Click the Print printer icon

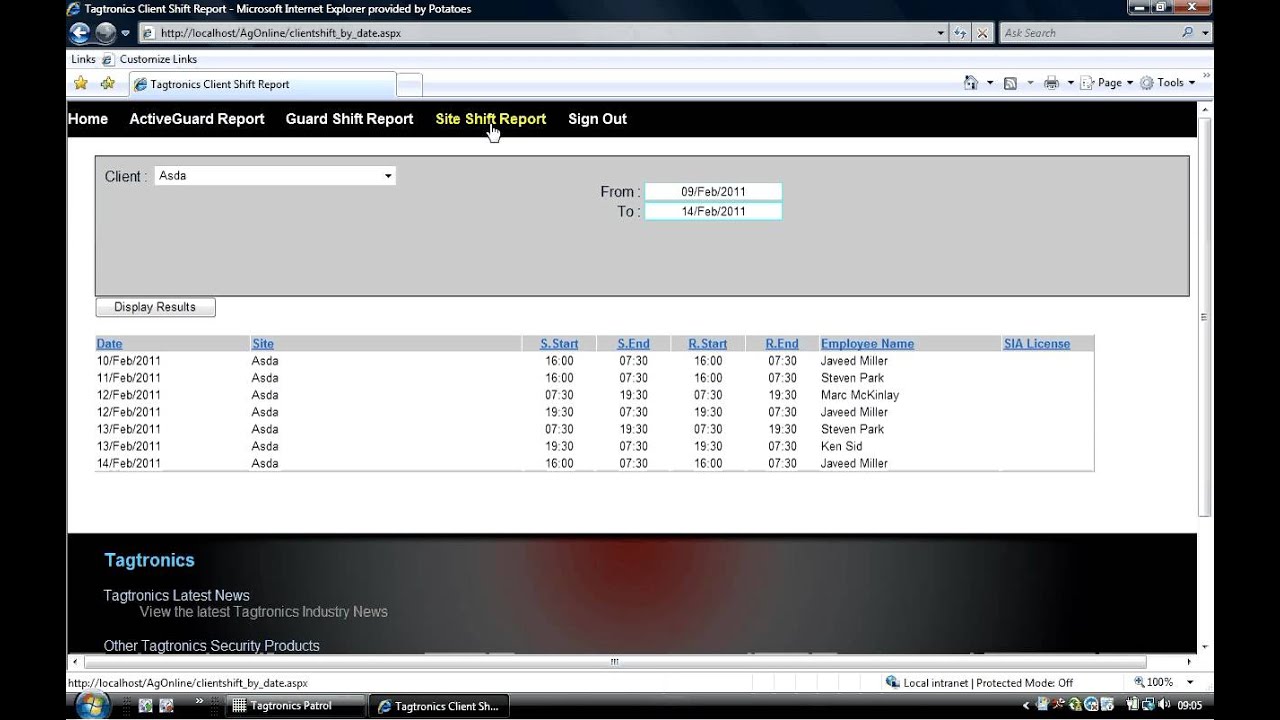coord(1051,83)
